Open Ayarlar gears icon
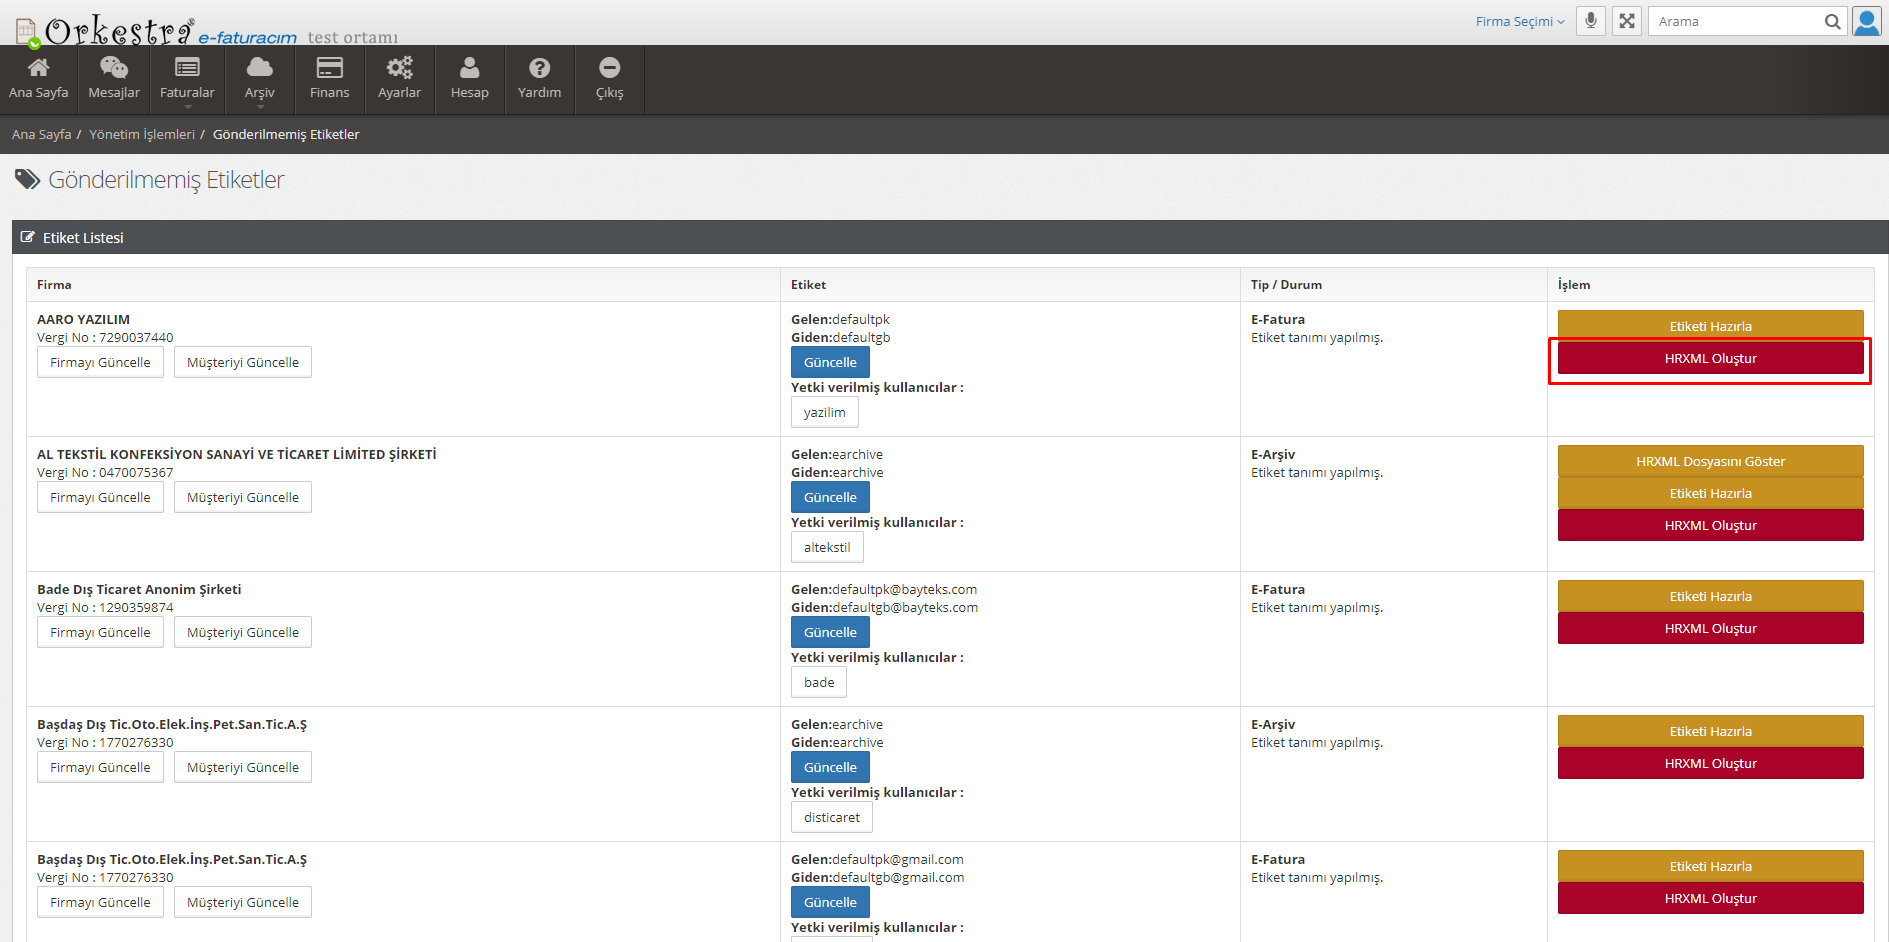Image resolution: width=1889 pixels, height=942 pixels. point(399,68)
